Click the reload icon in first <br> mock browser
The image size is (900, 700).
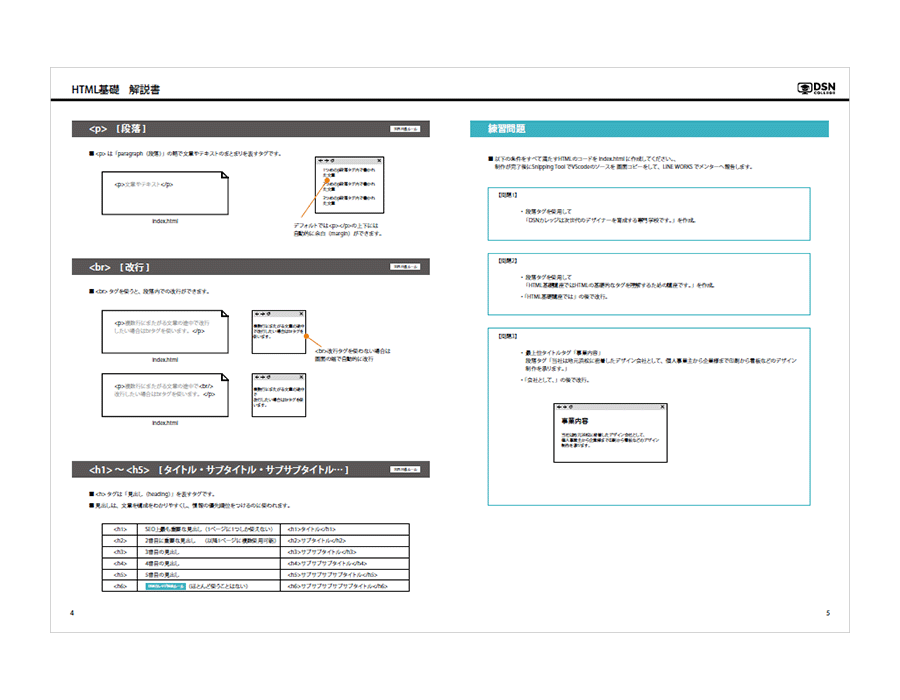[268, 313]
